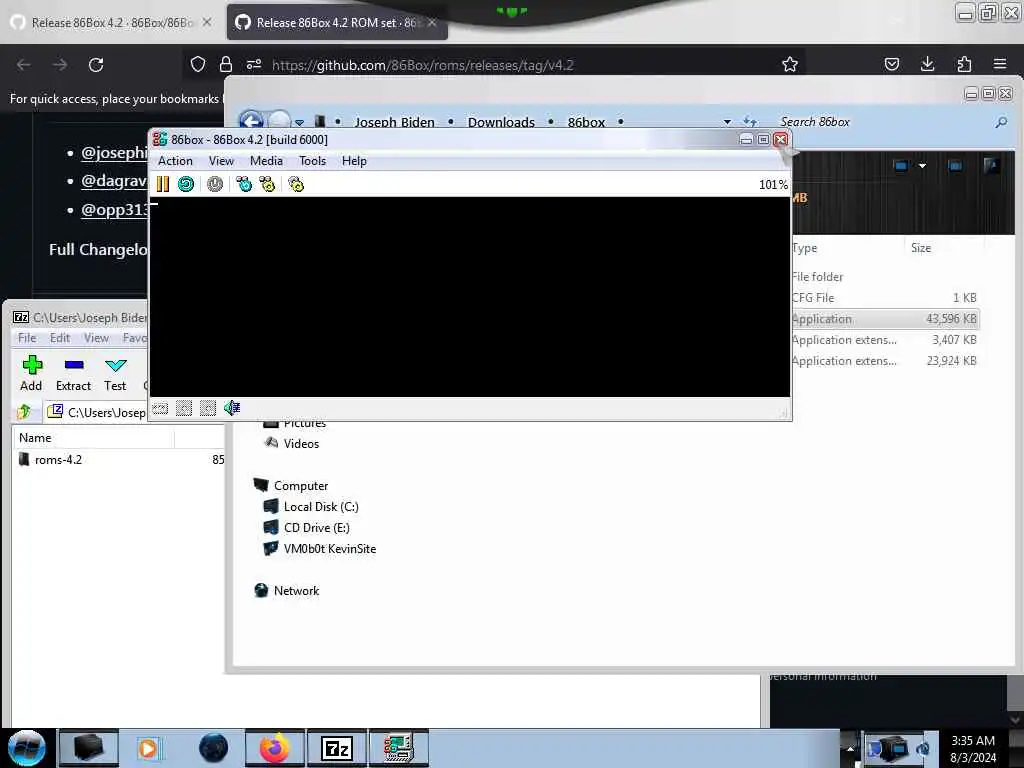The width and height of the screenshot is (1024, 768).
Task: Open Firefox downloads panel
Action: coord(927,64)
